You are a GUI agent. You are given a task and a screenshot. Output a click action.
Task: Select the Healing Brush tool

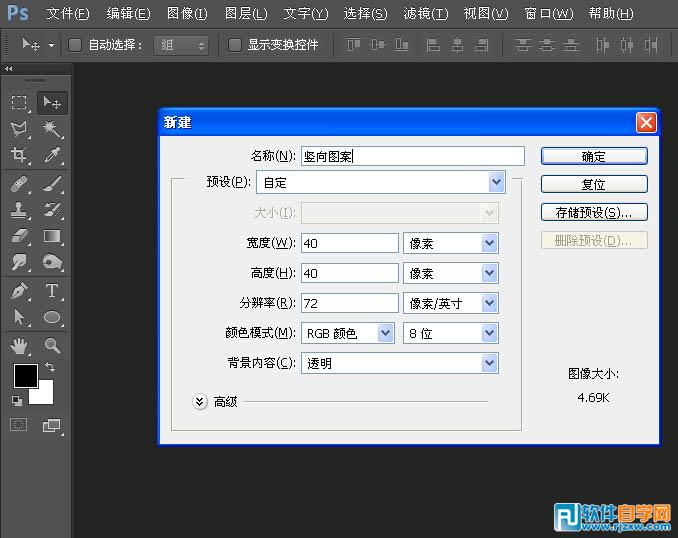19,184
